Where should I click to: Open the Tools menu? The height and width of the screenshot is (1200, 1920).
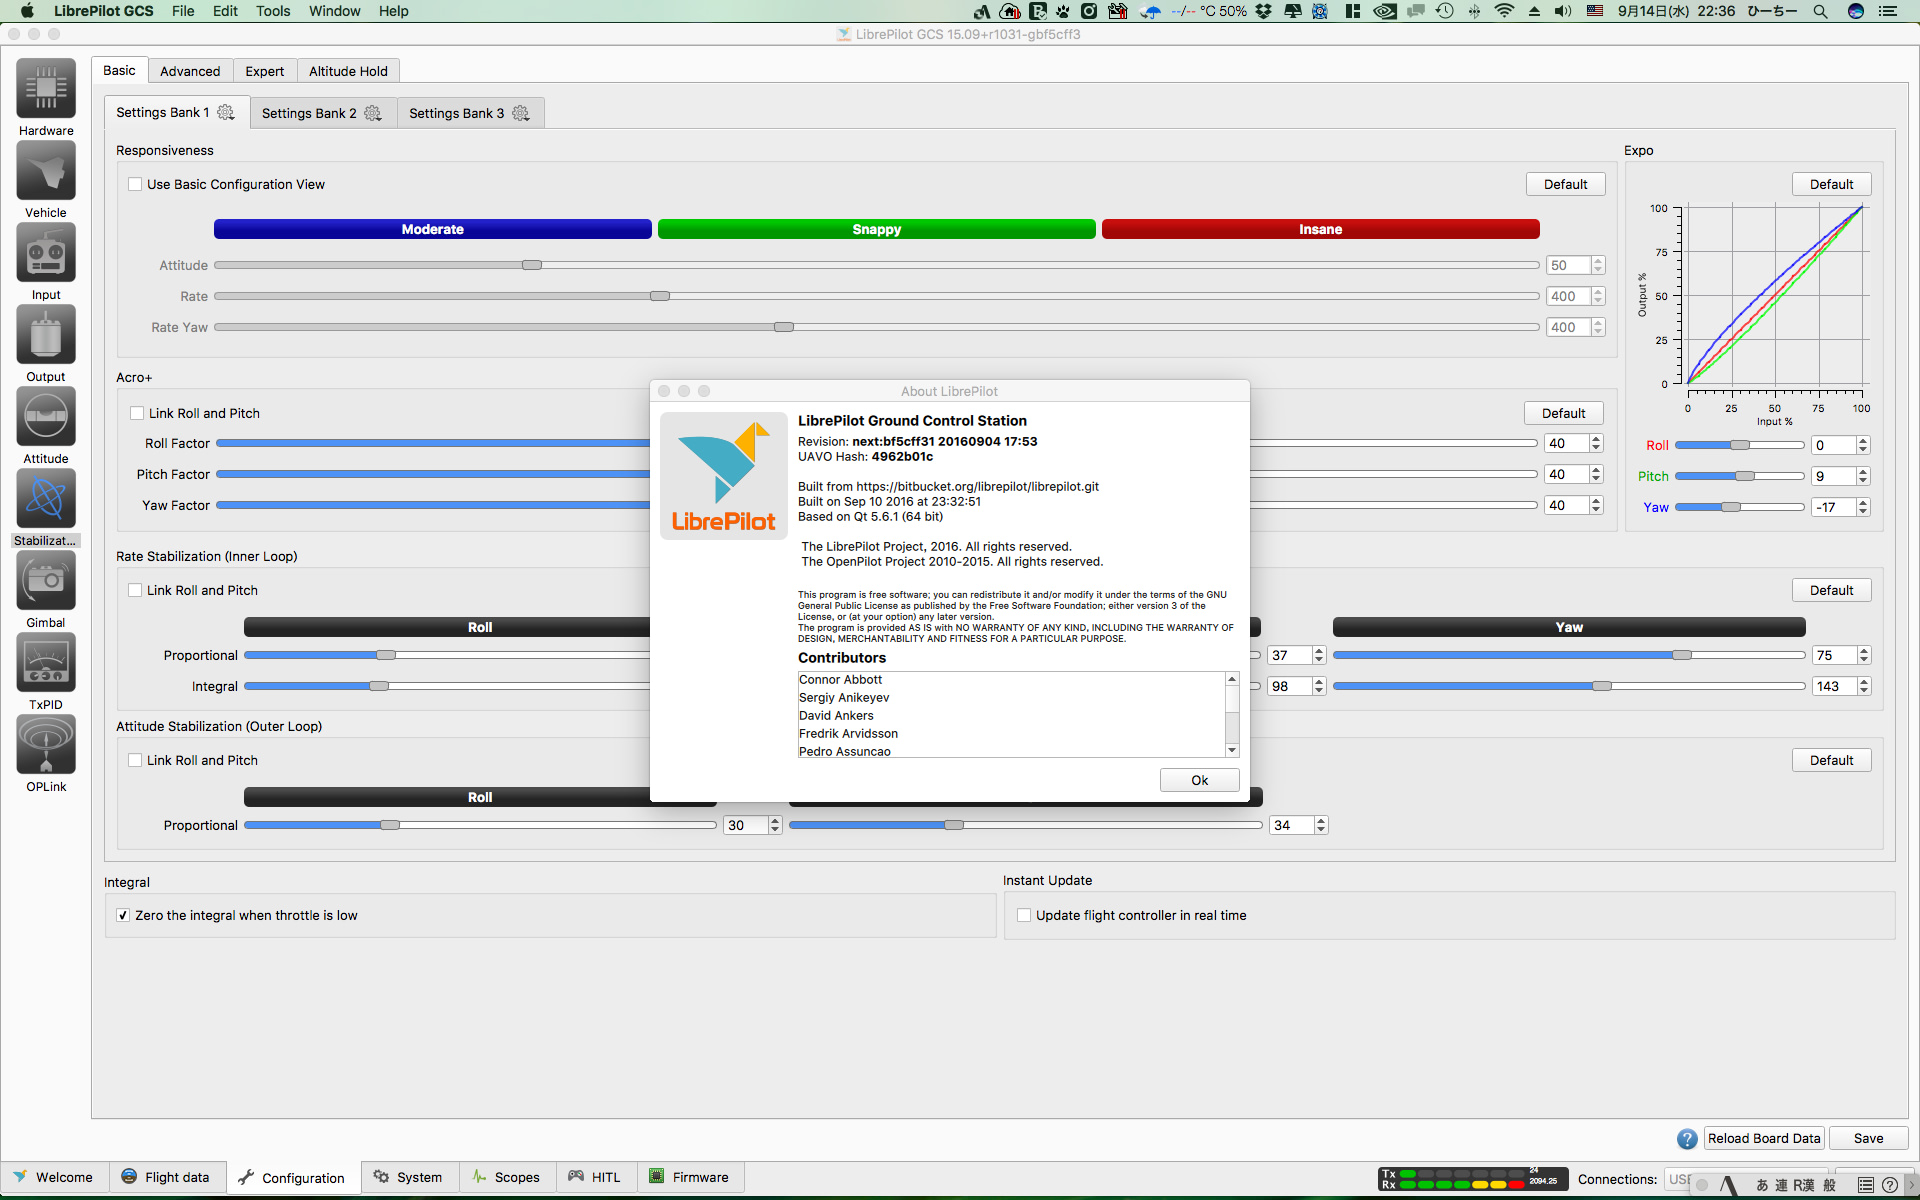click(x=272, y=11)
